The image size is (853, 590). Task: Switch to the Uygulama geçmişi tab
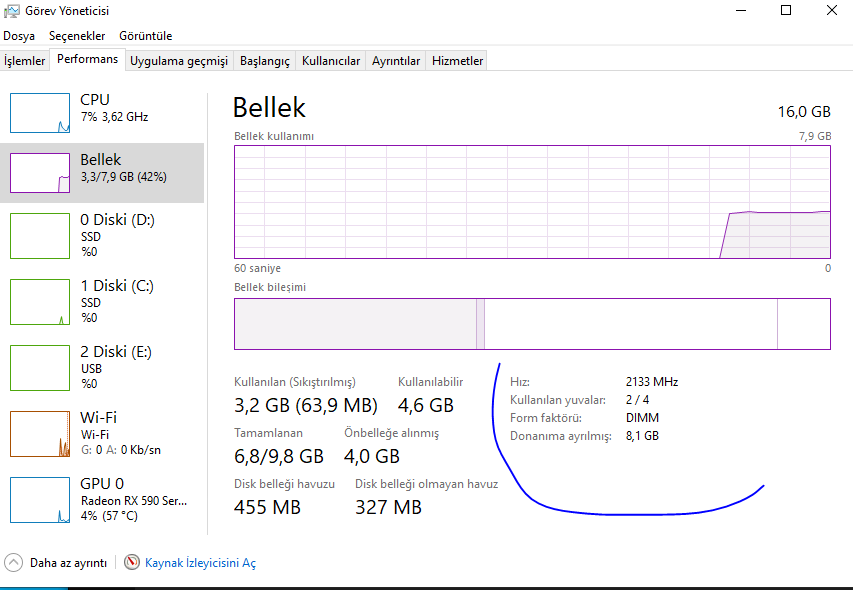(x=179, y=61)
